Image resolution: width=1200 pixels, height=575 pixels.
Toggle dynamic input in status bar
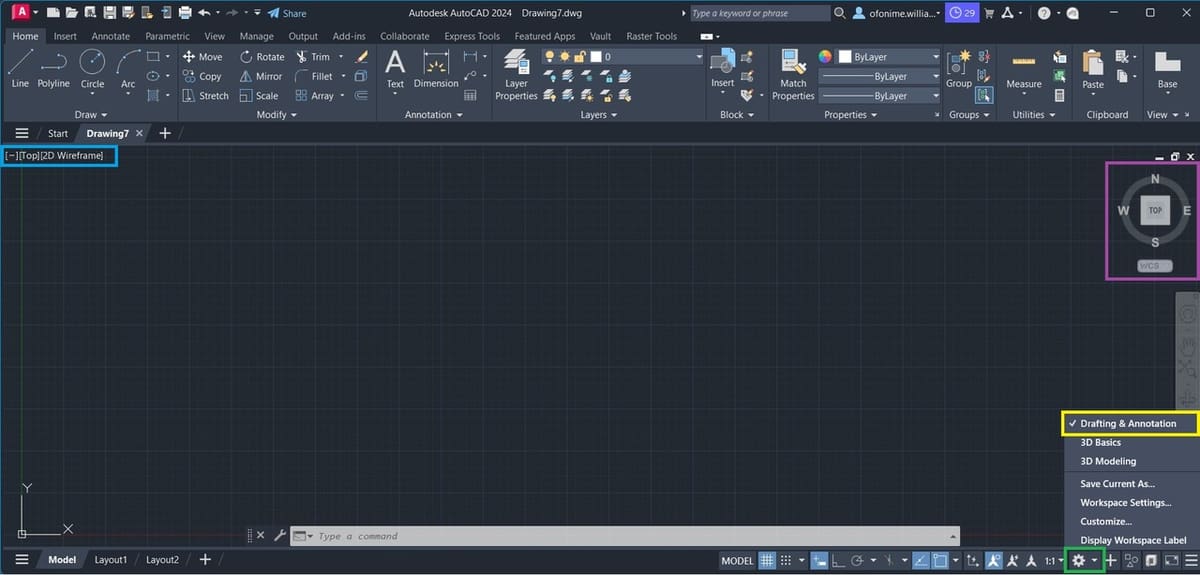(x=819, y=560)
